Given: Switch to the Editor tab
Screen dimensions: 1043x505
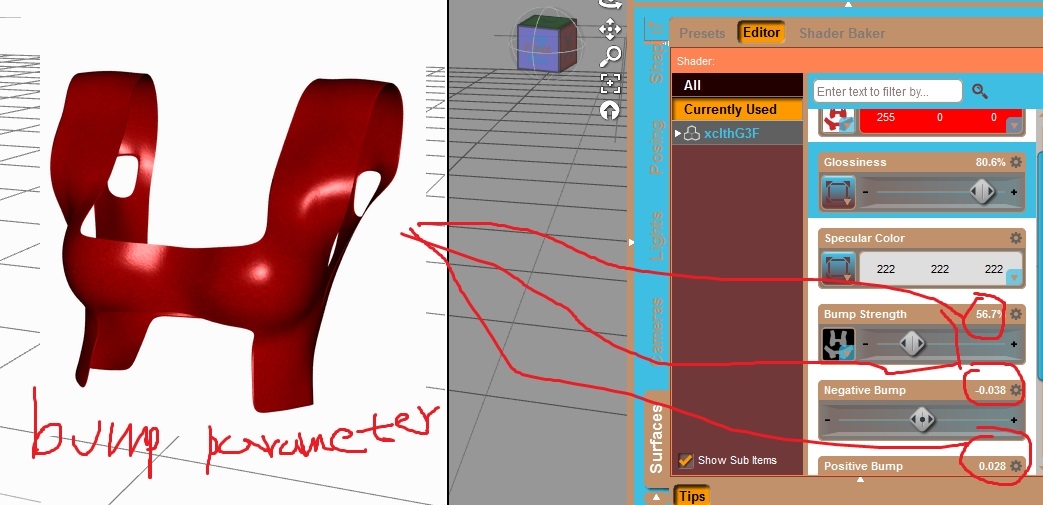Looking at the screenshot, I should [761, 33].
